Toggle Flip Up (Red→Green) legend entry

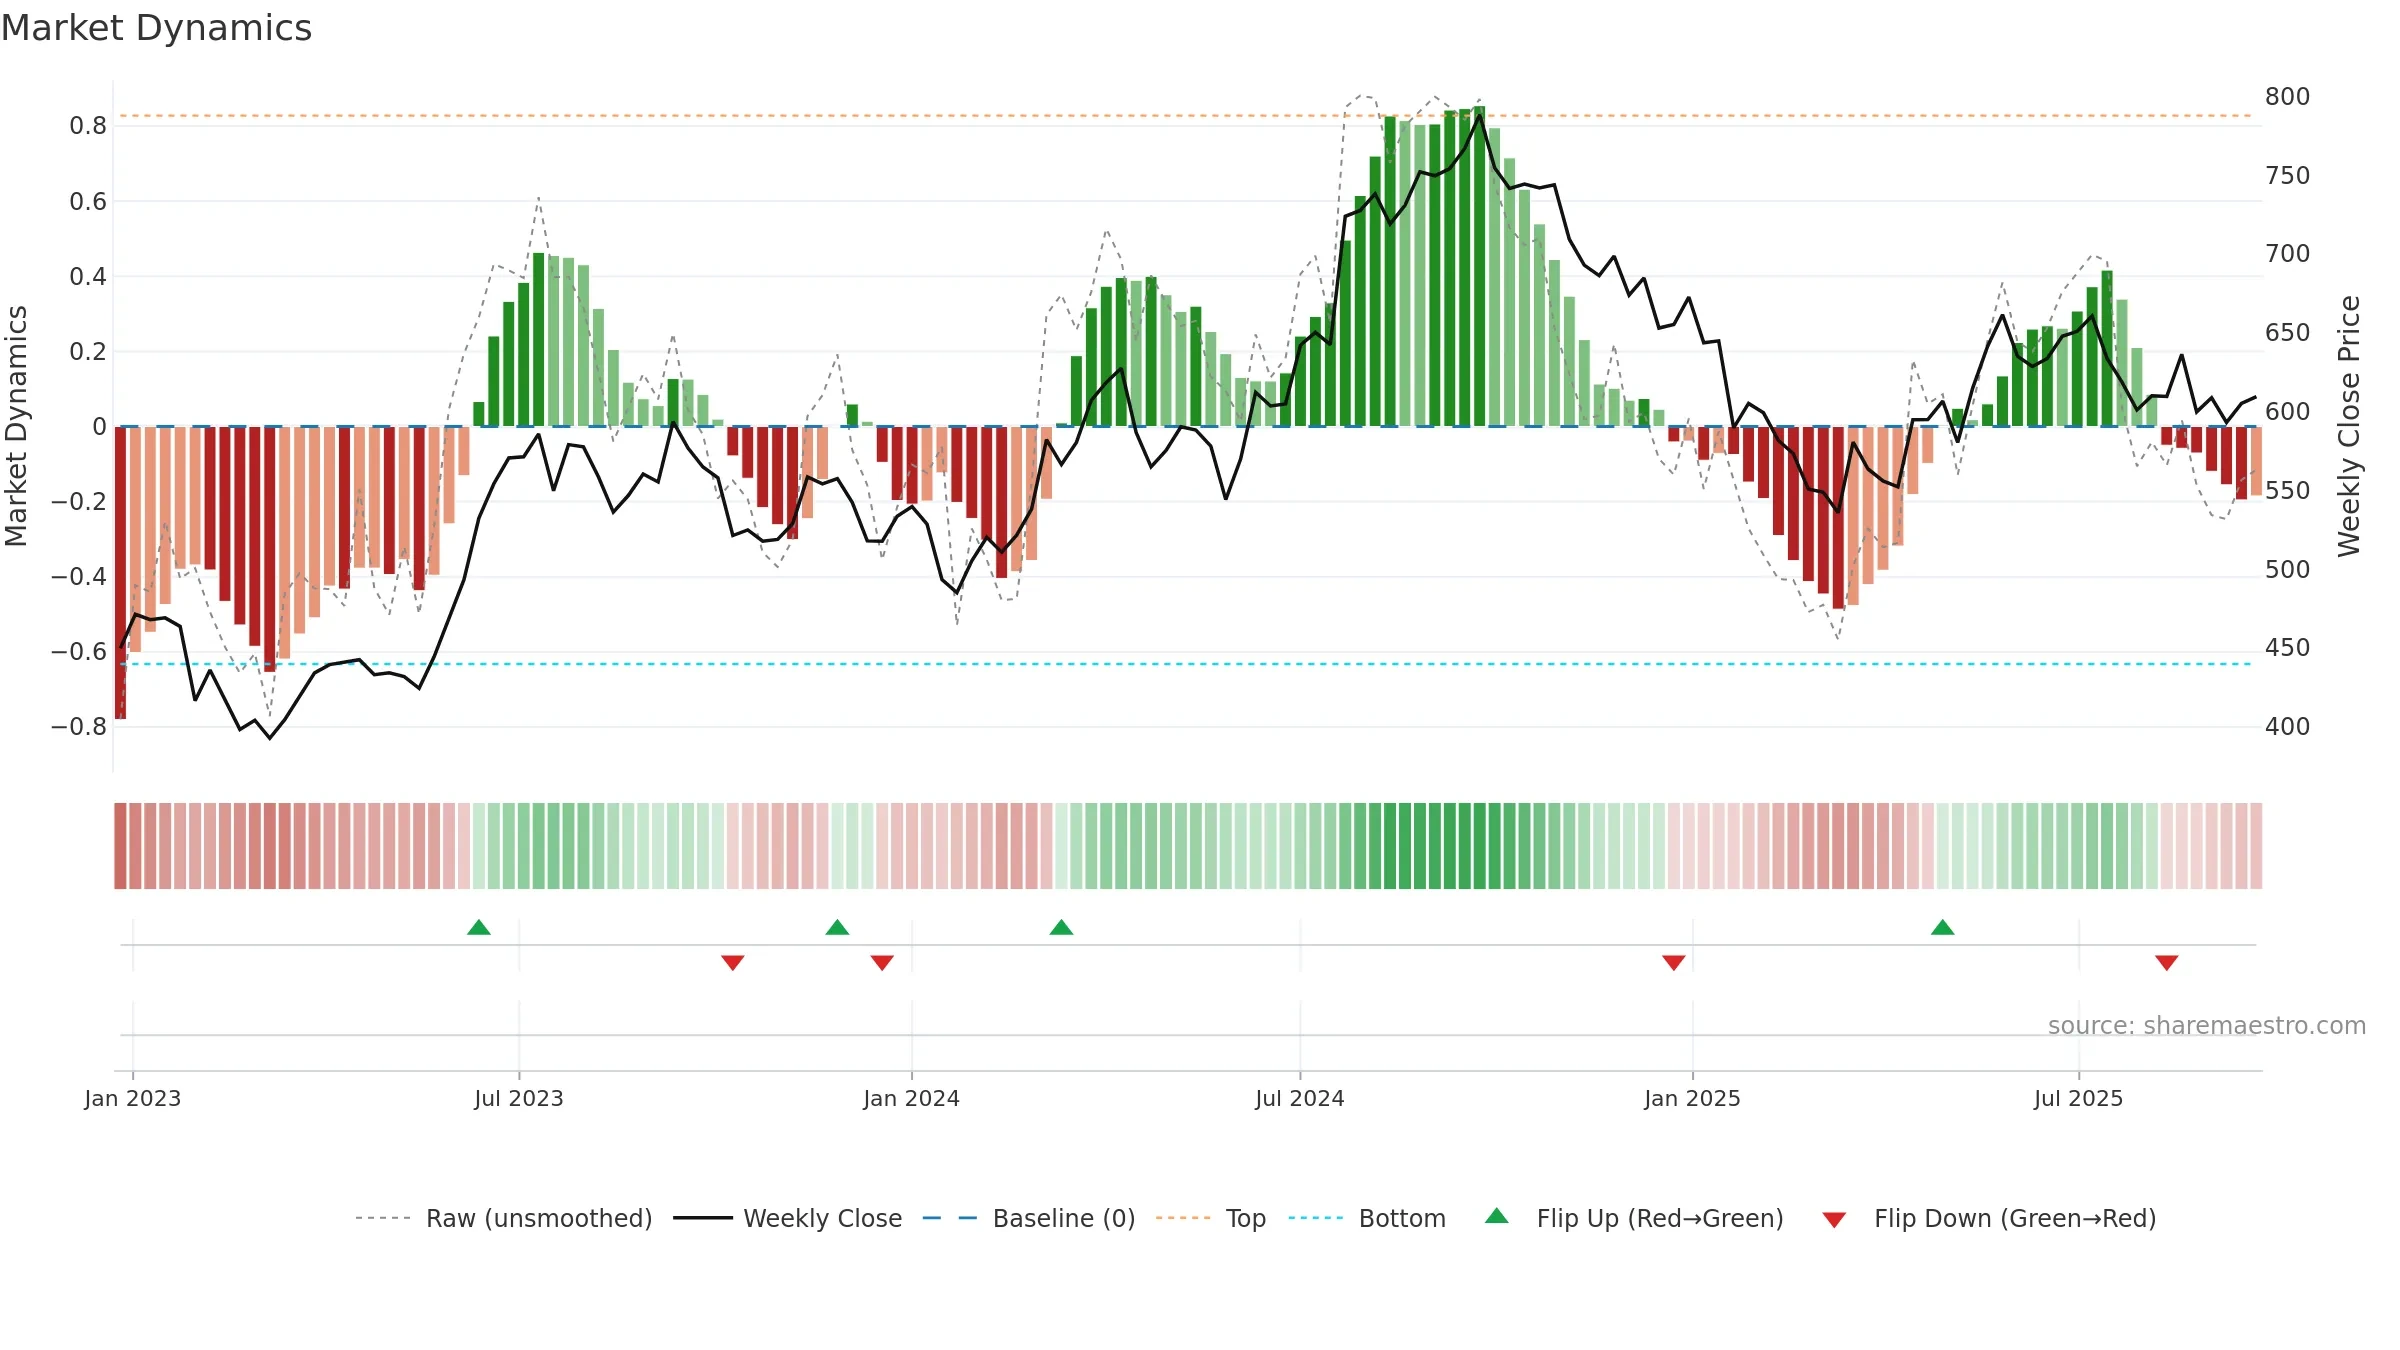pyautogui.click(x=1634, y=1219)
